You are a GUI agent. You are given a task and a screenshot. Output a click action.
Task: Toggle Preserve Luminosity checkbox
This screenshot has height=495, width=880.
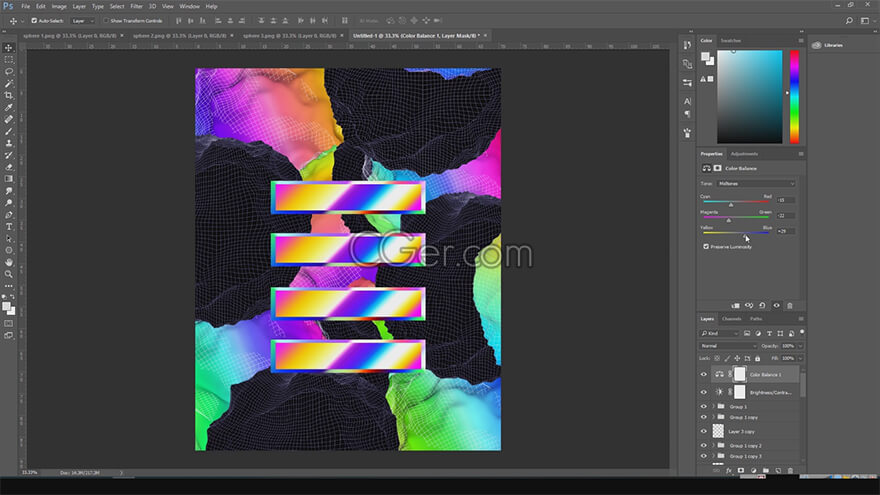pyautogui.click(x=706, y=246)
